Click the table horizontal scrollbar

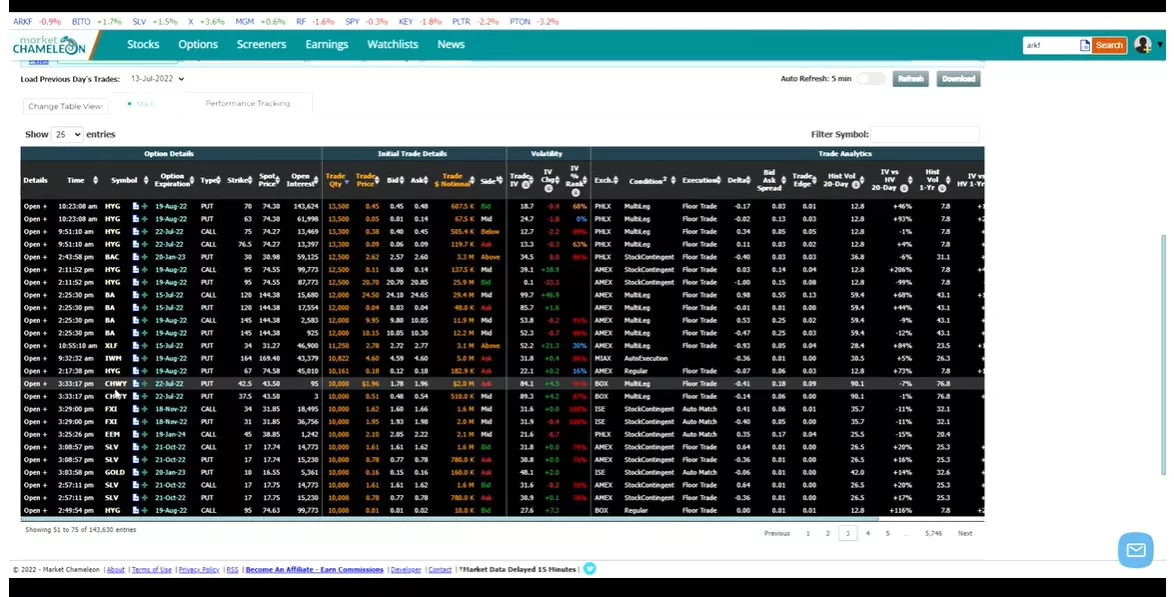pyautogui.click(x=449, y=518)
